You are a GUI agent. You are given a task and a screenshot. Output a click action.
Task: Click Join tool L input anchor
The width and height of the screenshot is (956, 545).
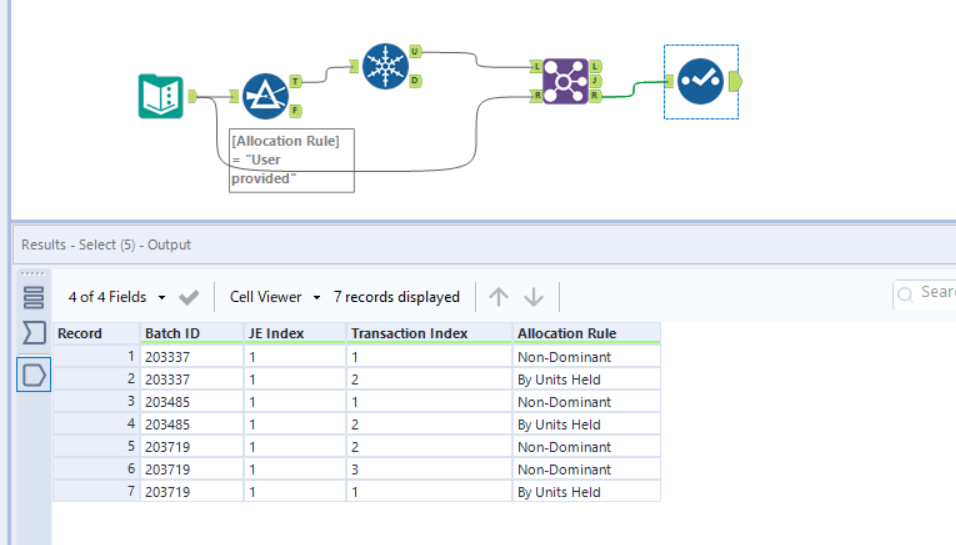[537, 66]
